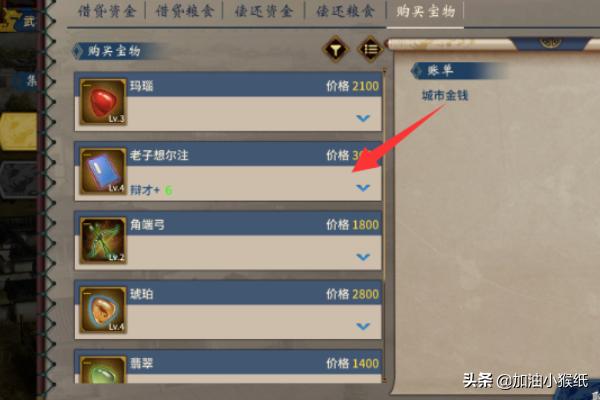Image resolution: width=600 pixels, height=400 pixels.
Task: Switch to the 借贷粮食 tab
Action: 184,11
